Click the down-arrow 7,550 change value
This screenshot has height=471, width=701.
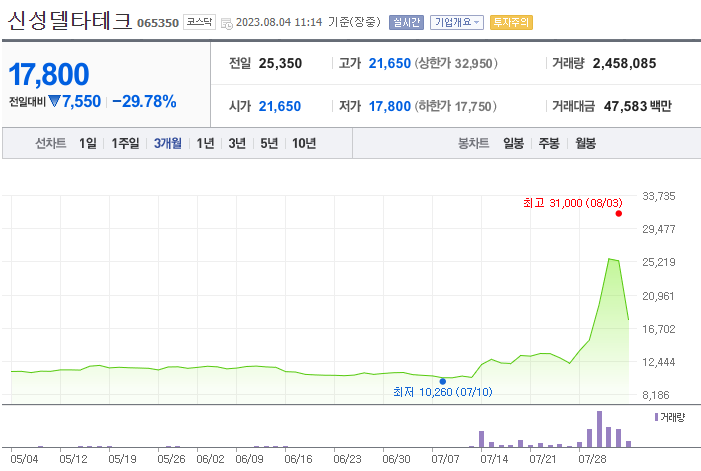75,101
